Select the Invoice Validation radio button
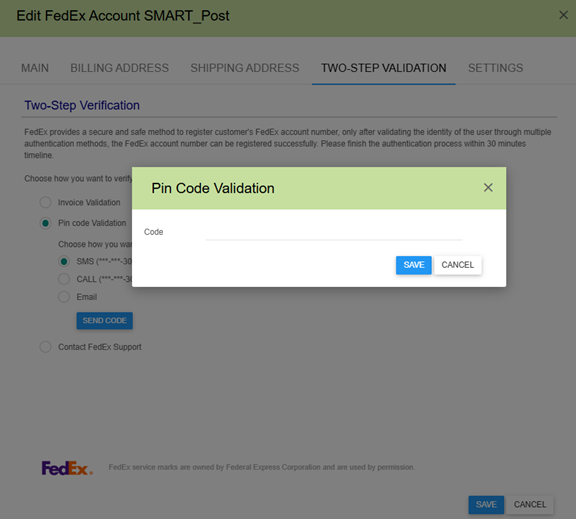 coord(46,202)
